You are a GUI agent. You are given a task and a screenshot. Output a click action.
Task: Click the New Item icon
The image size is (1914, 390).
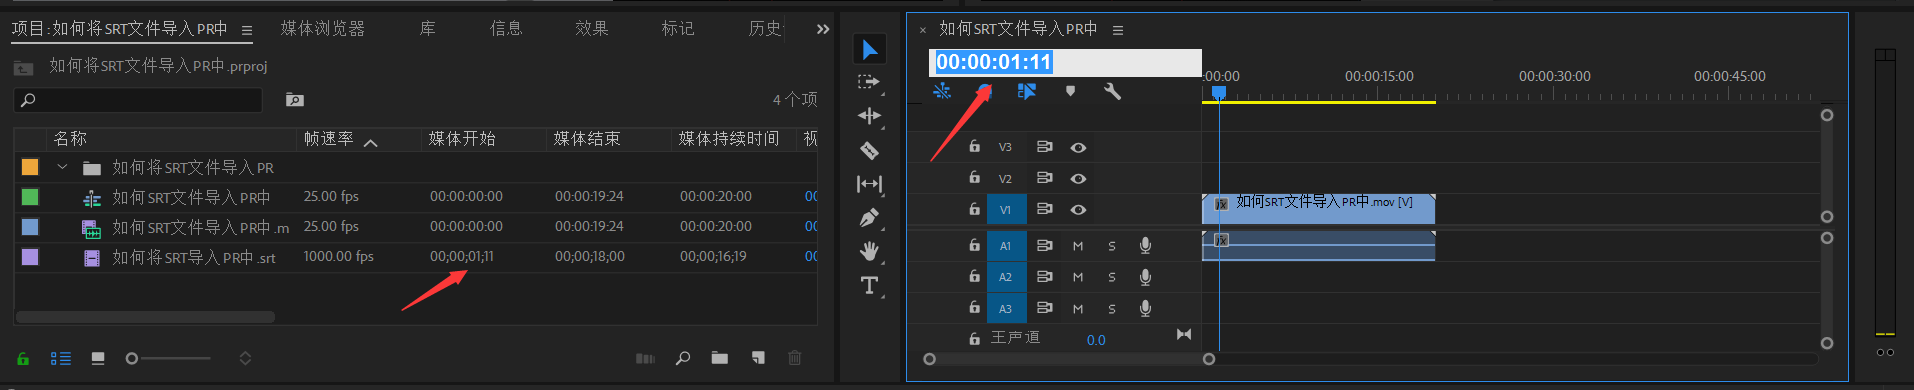pyautogui.click(x=758, y=358)
